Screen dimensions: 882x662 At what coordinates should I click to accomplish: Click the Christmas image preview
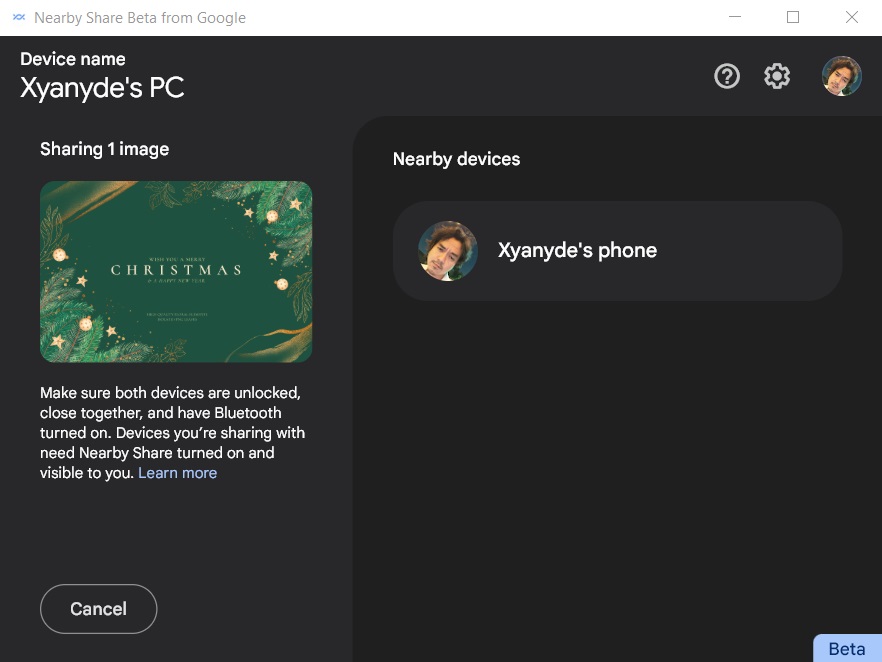click(x=176, y=271)
